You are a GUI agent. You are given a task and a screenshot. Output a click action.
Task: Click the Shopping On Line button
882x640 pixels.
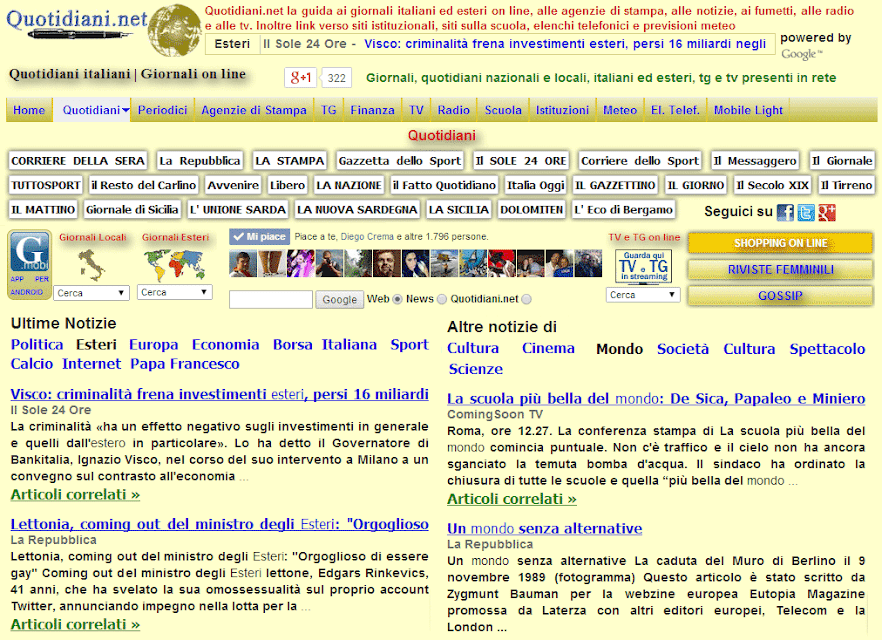click(x=781, y=243)
